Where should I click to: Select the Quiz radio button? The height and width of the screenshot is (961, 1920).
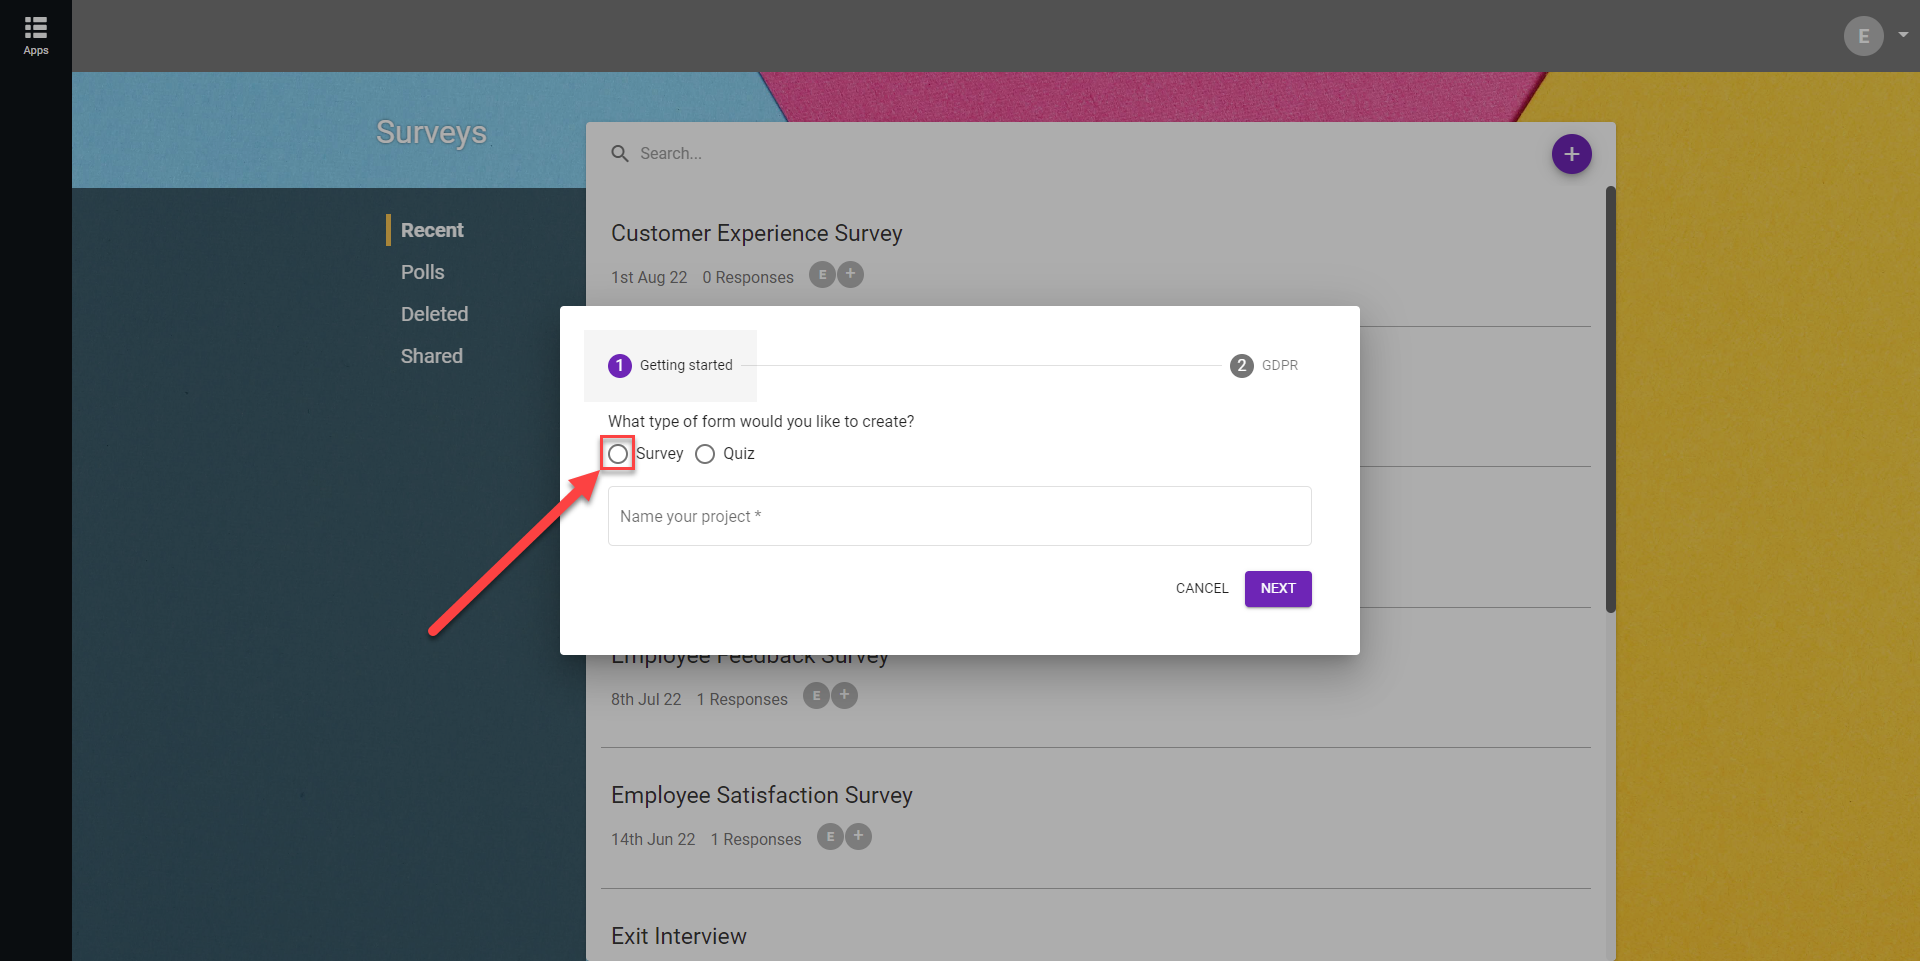[x=705, y=453]
